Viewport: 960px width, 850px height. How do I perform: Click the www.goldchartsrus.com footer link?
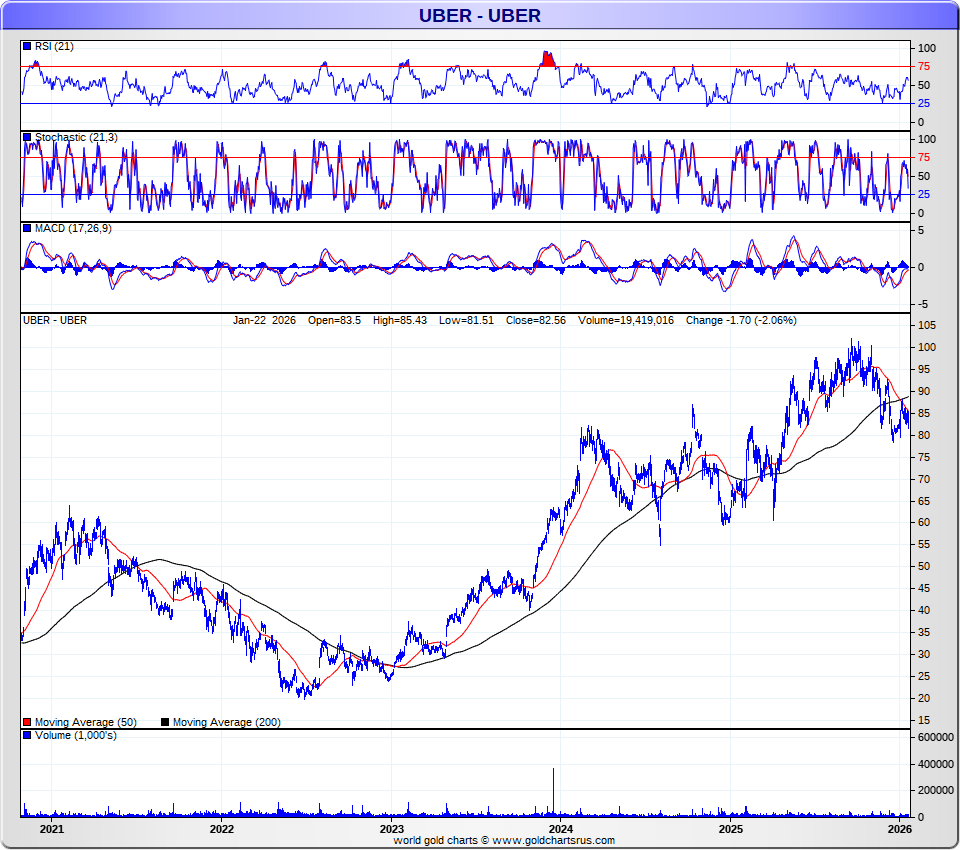point(553,841)
